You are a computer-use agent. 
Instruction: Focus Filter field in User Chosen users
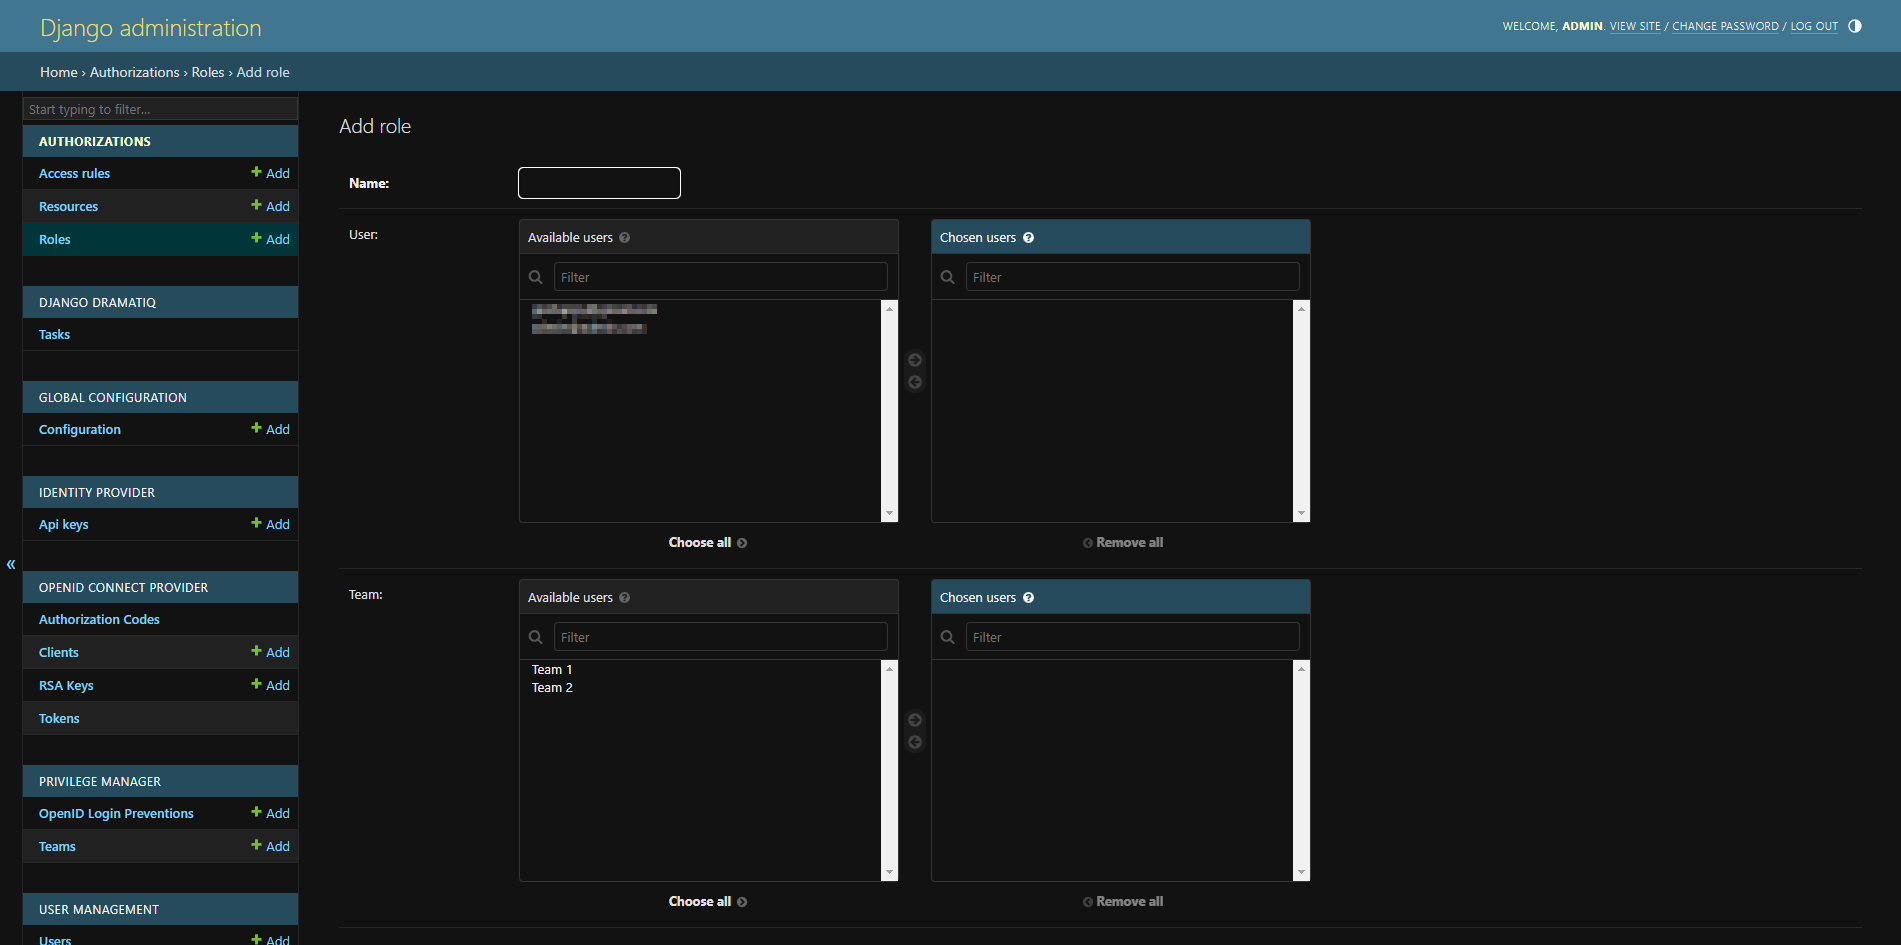click(1133, 277)
